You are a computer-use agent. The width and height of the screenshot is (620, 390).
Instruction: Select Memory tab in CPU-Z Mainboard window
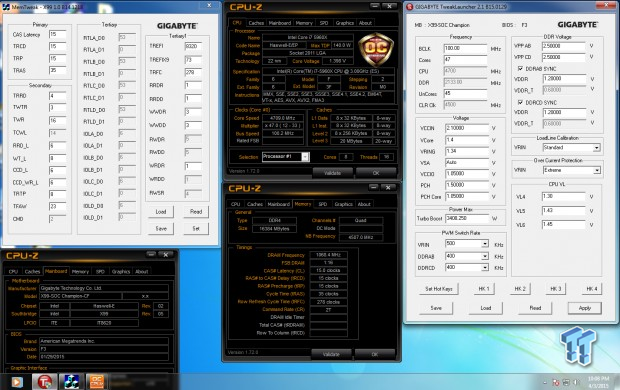point(80,271)
